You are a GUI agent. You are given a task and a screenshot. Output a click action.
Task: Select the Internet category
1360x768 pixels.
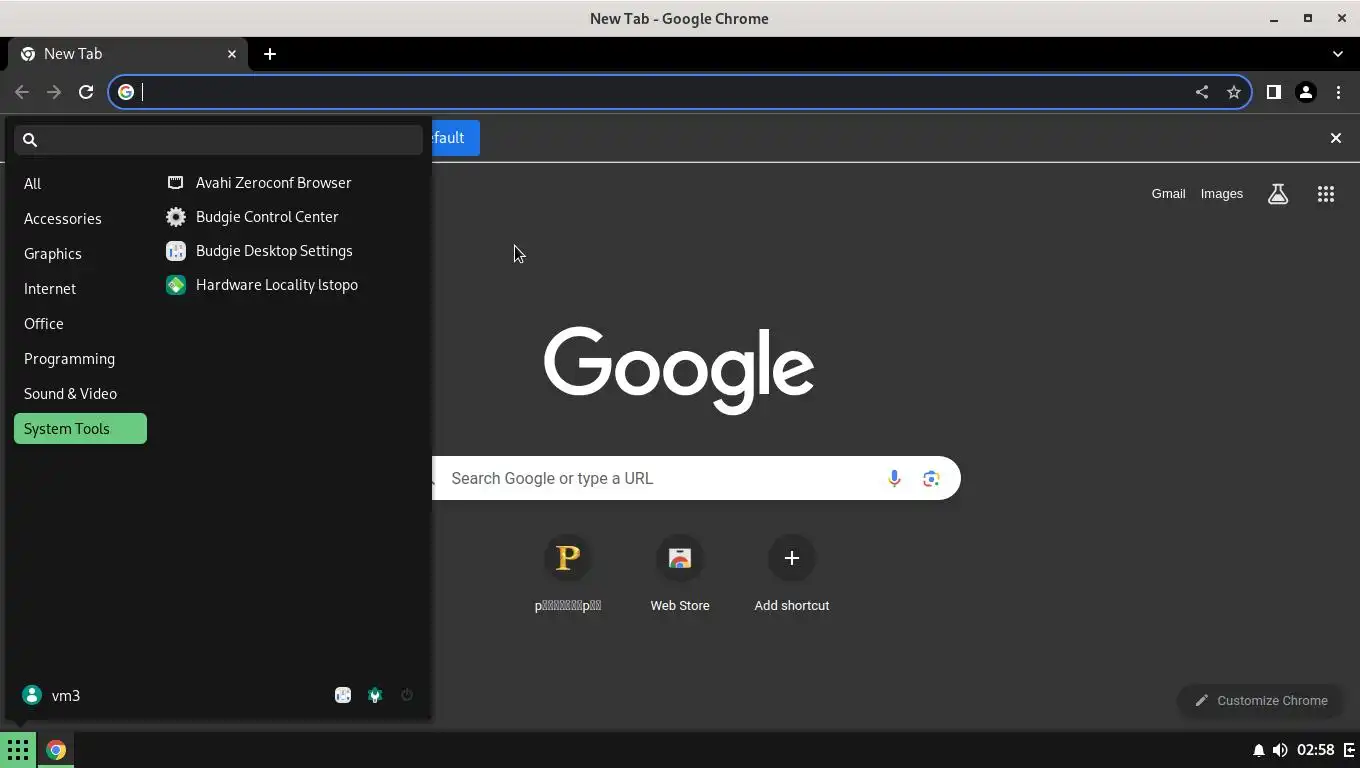pos(80,289)
